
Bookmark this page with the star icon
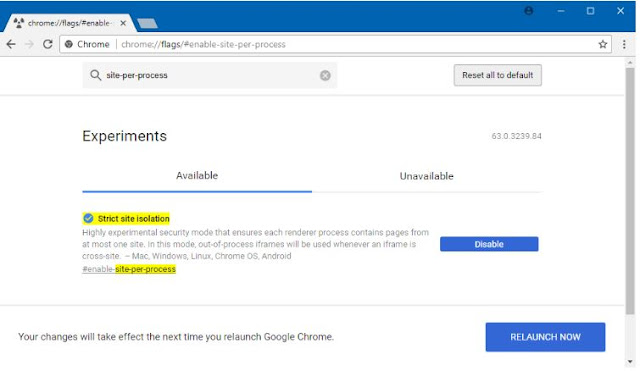602,44
